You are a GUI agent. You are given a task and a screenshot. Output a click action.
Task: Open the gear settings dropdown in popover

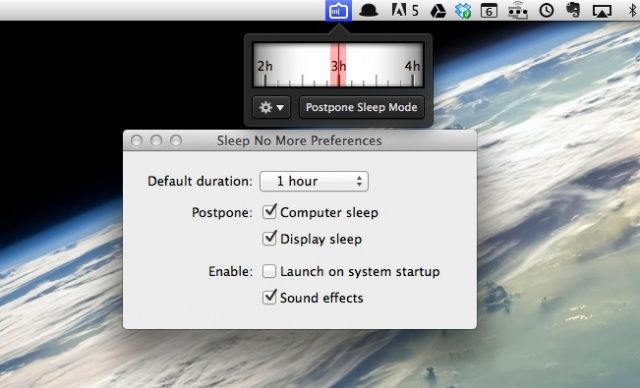pyautogui.click(x=271, y=107)
